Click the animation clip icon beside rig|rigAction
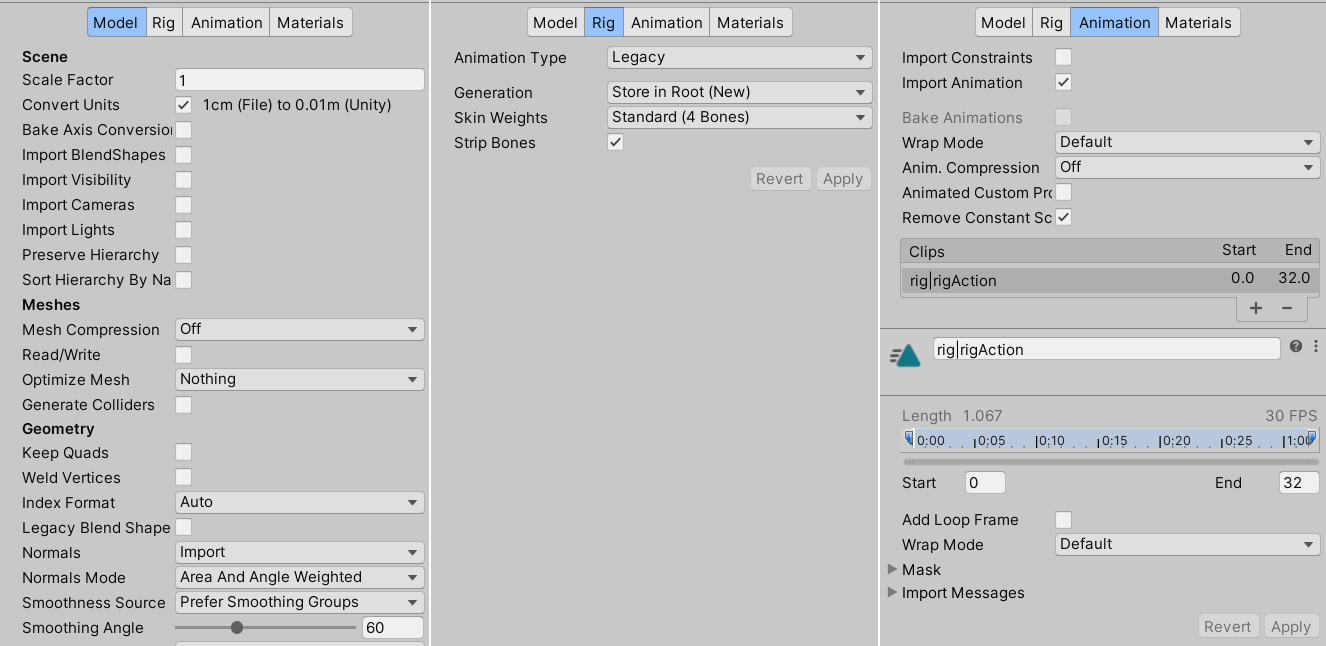The image size is (1326, 646). click(905, 353)
